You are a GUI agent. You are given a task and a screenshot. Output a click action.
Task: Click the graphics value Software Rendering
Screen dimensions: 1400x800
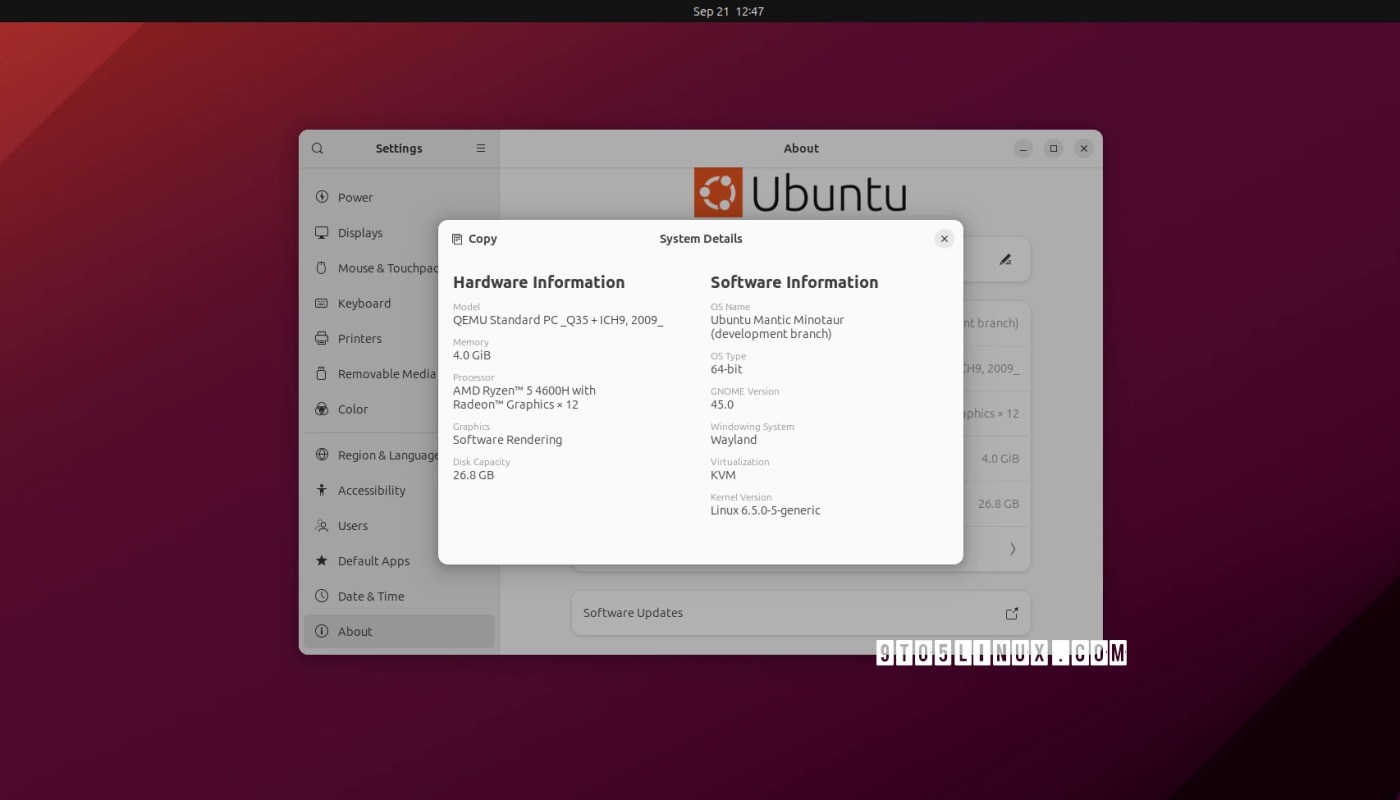(507, 440)
